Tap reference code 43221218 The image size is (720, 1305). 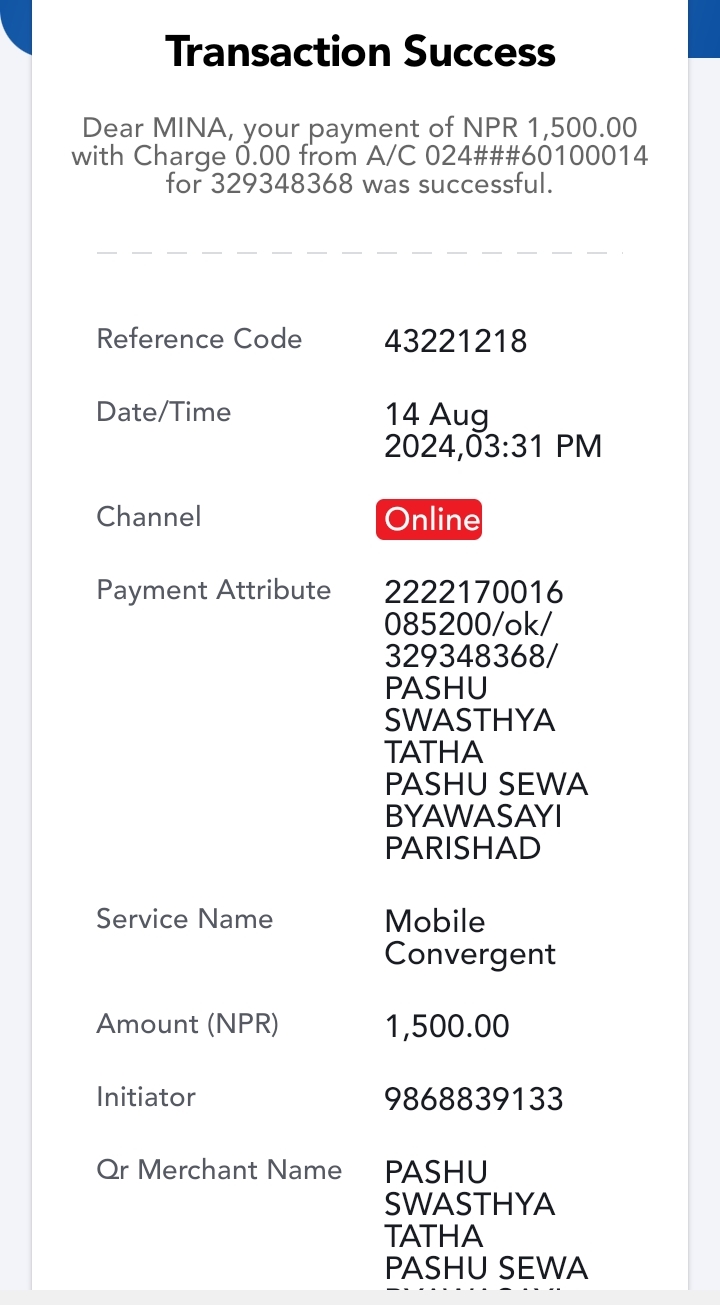tap(456, 342)
